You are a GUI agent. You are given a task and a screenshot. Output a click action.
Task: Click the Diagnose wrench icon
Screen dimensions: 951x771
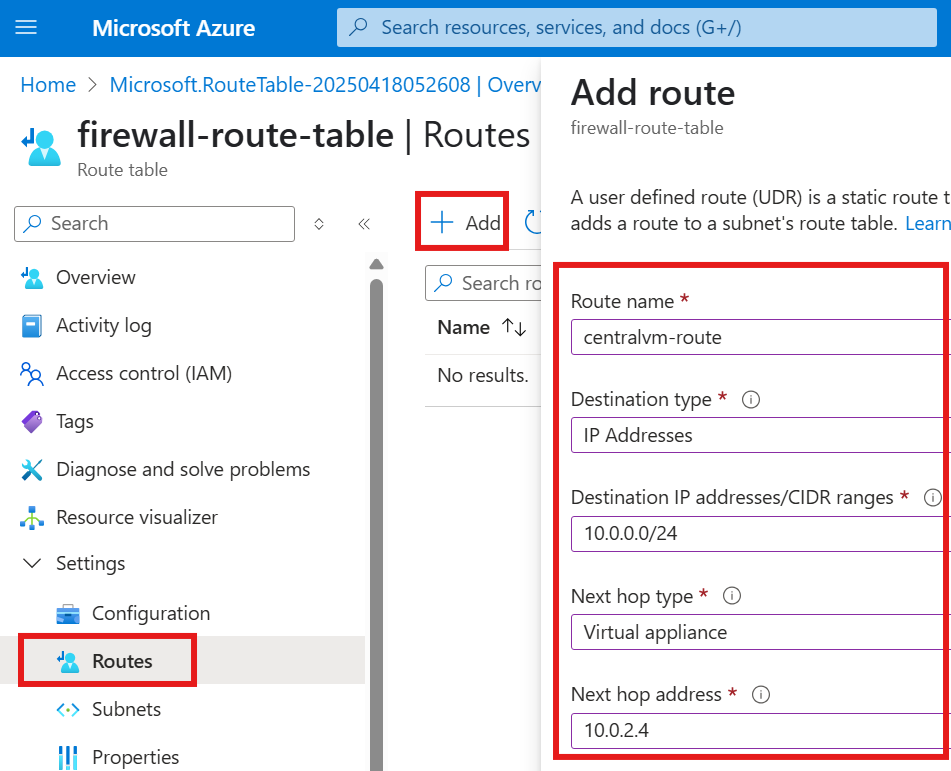click(32, 470)
